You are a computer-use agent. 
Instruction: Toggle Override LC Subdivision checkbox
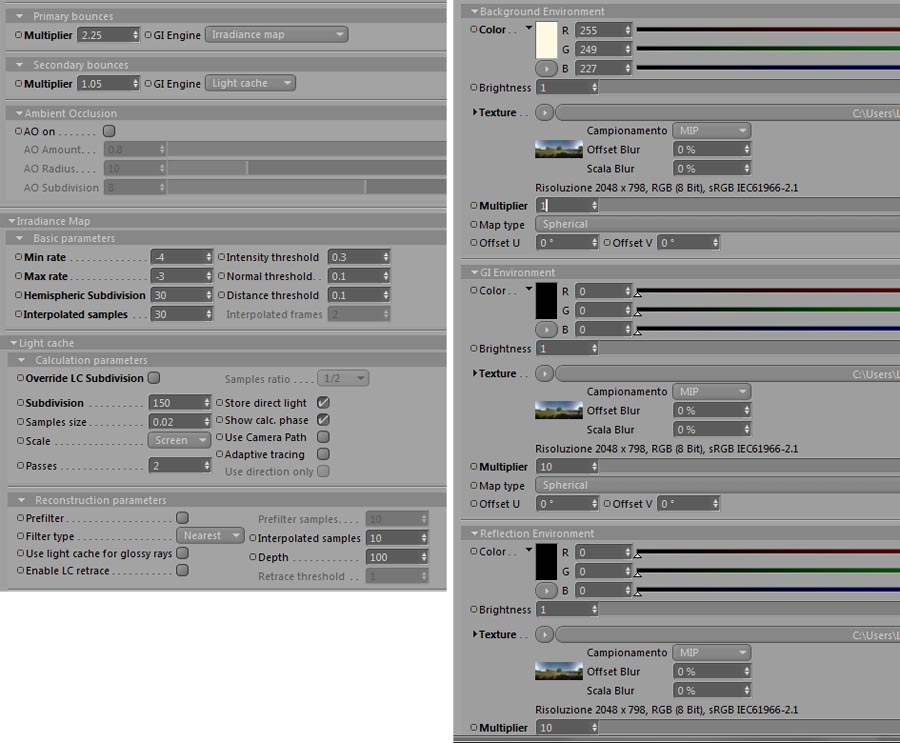[x=154, y=378]
